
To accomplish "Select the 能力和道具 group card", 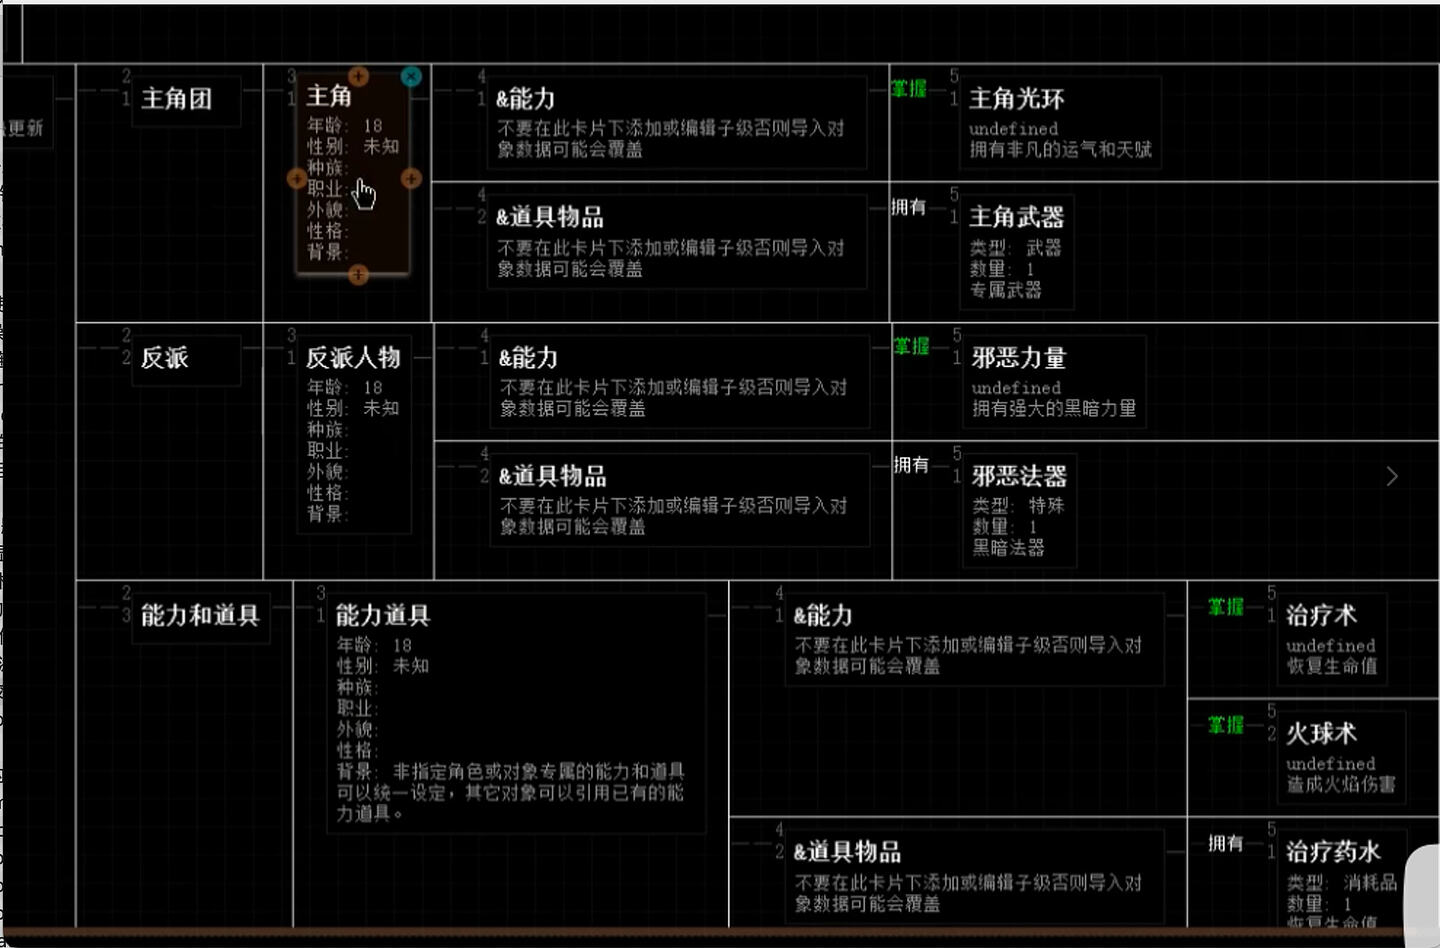I will (x=200, y=616).
